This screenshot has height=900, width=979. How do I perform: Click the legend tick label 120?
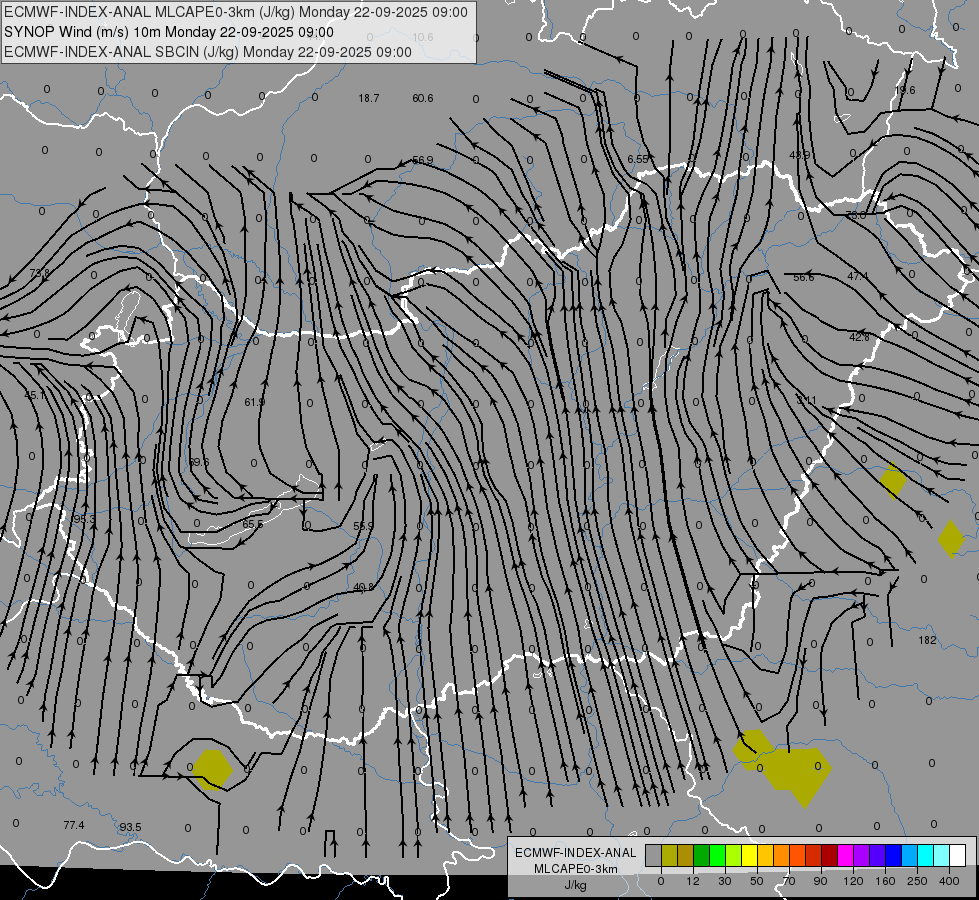(x=854, y=881)
